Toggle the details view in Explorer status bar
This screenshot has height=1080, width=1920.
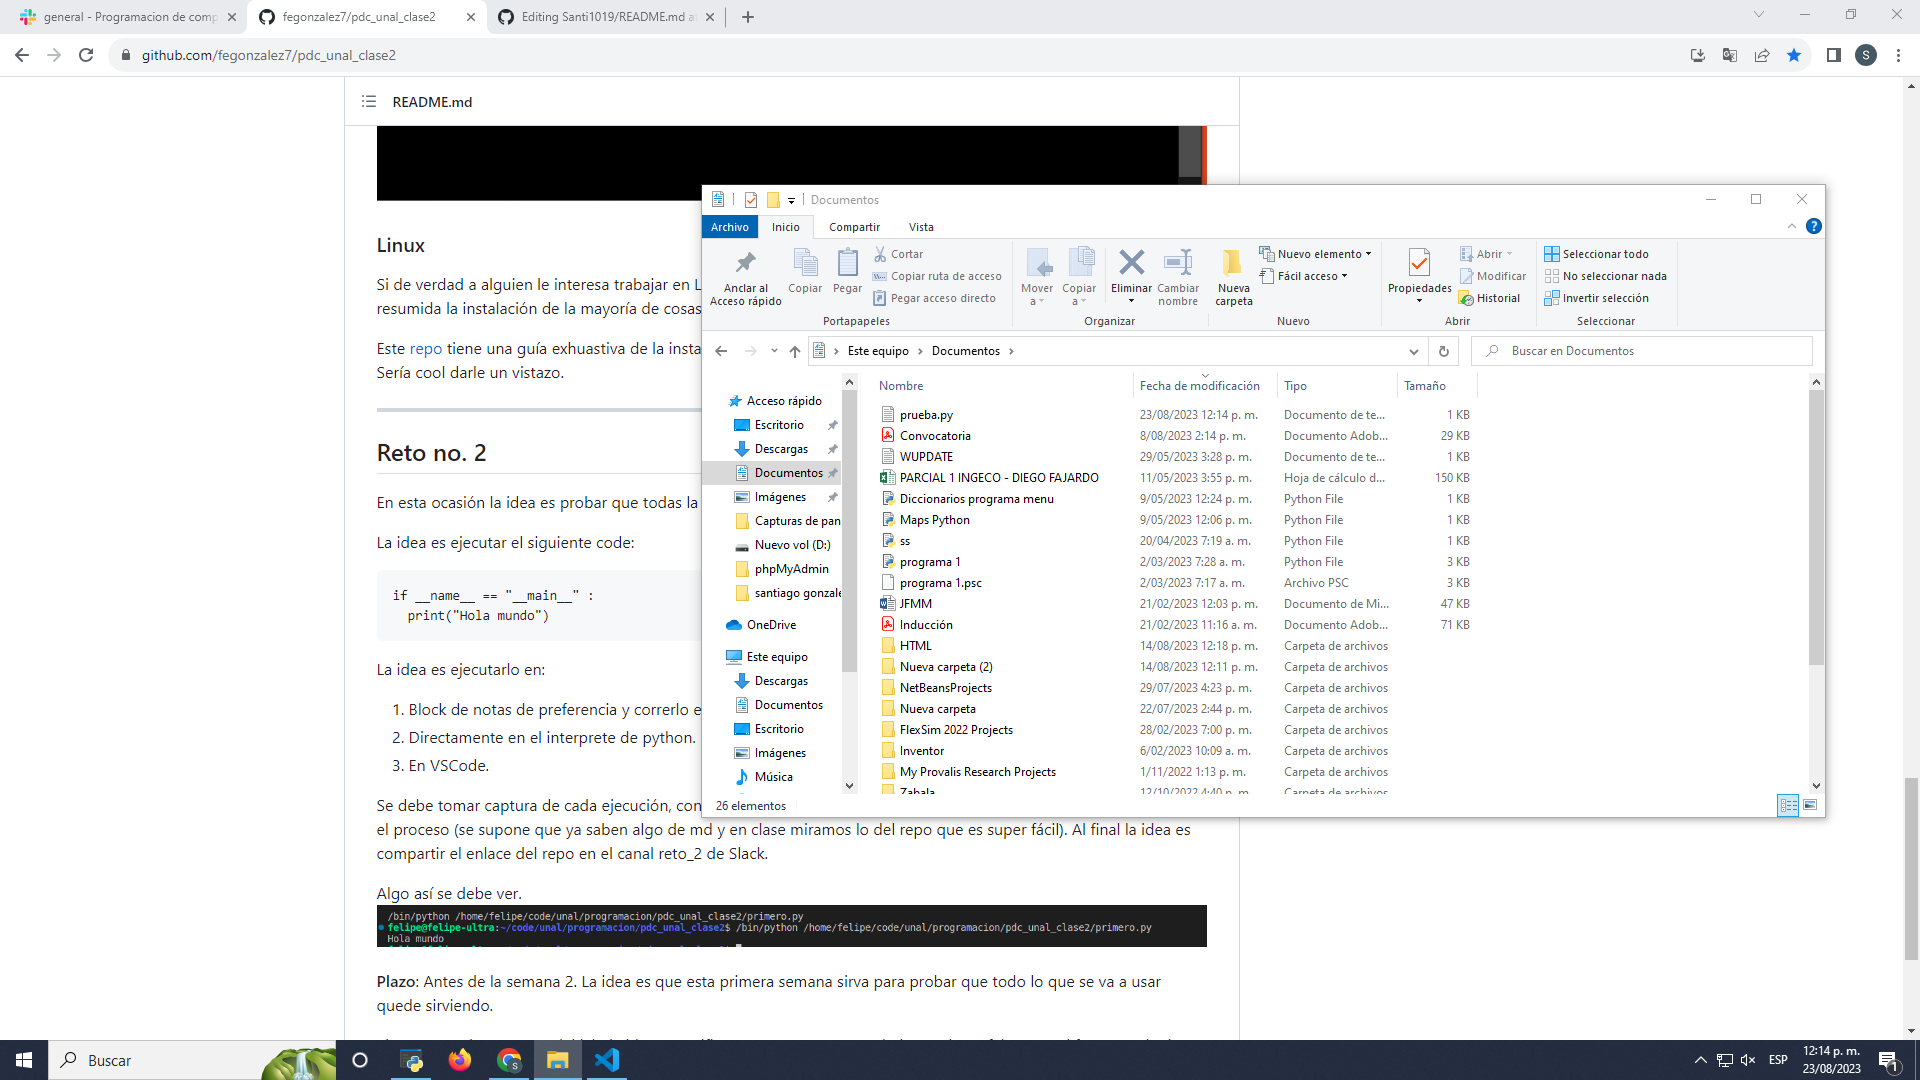click(1786, 805)
